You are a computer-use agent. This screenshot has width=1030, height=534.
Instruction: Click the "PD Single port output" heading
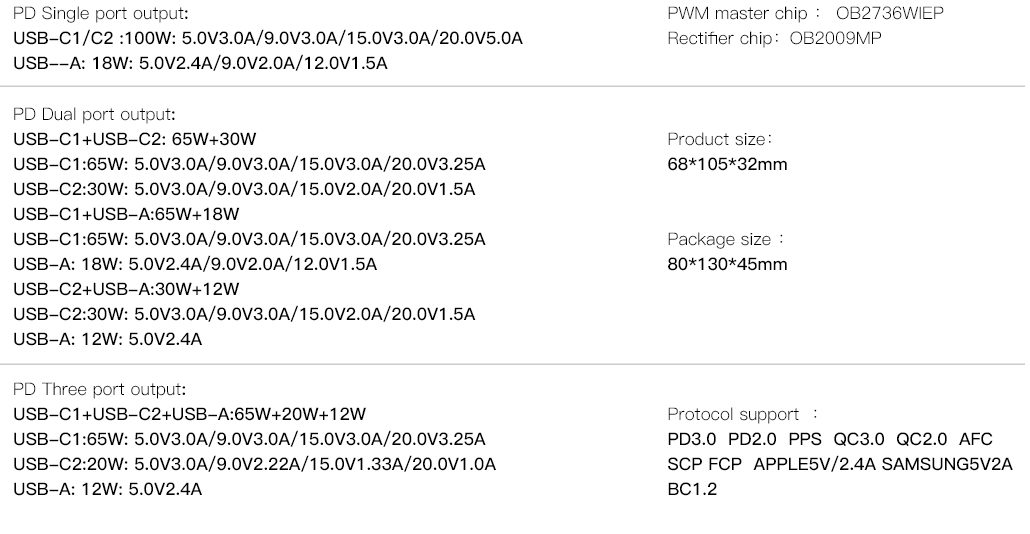pyautogui.click(x=101, y=14)
